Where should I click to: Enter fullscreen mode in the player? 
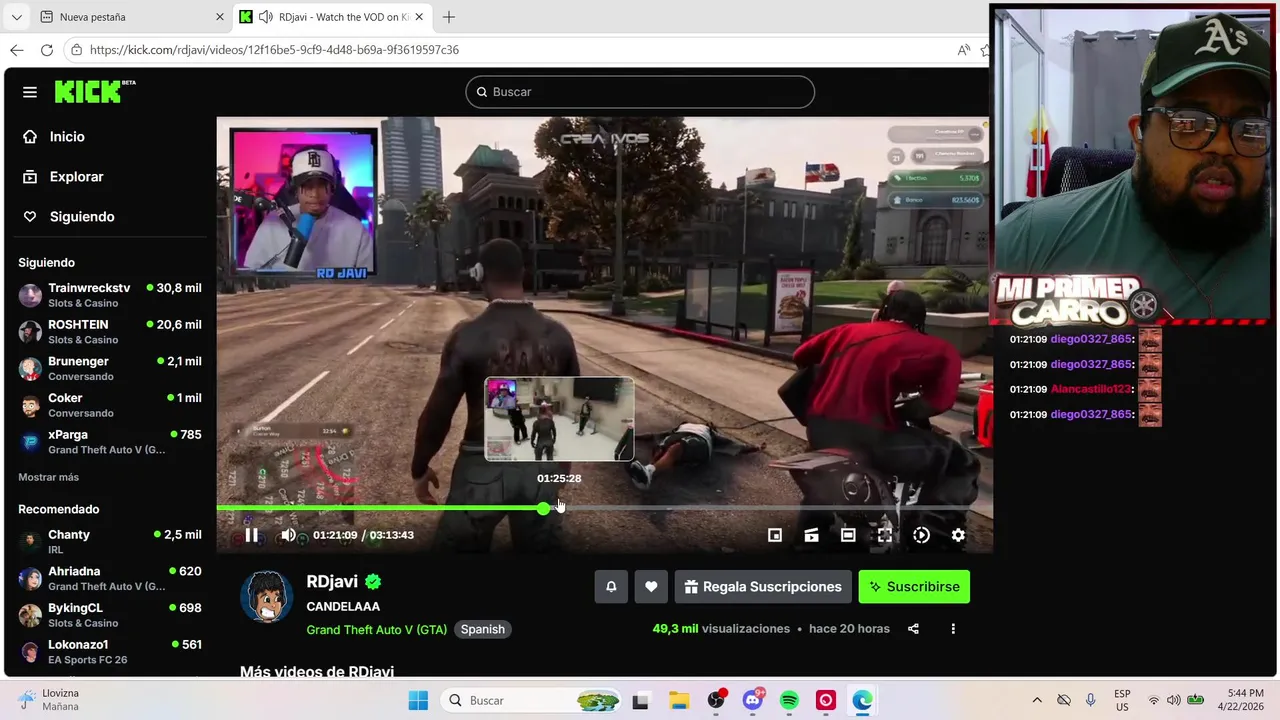point(885,535)
